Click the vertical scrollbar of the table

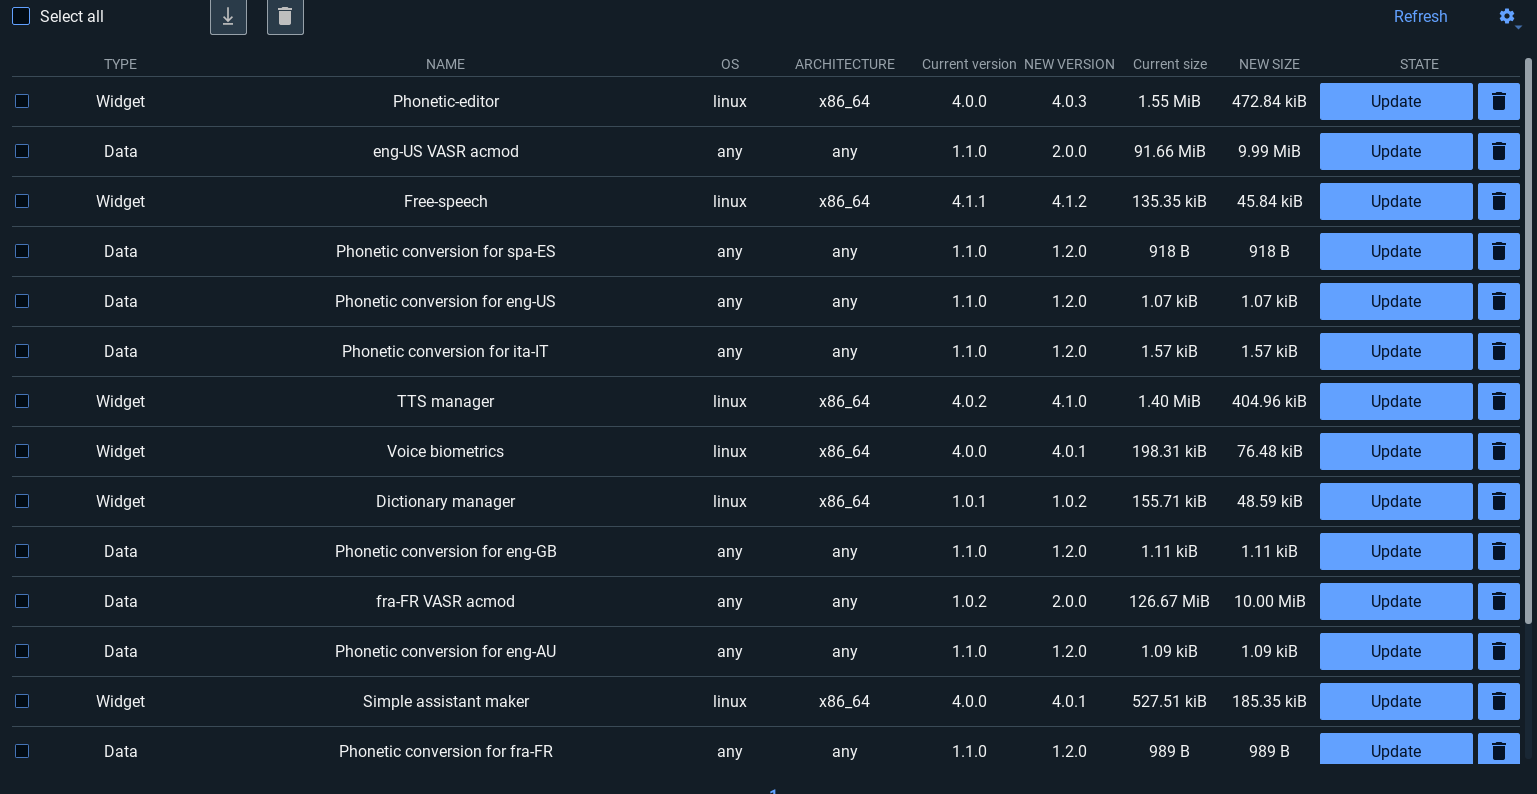(x=1528, y=340)
